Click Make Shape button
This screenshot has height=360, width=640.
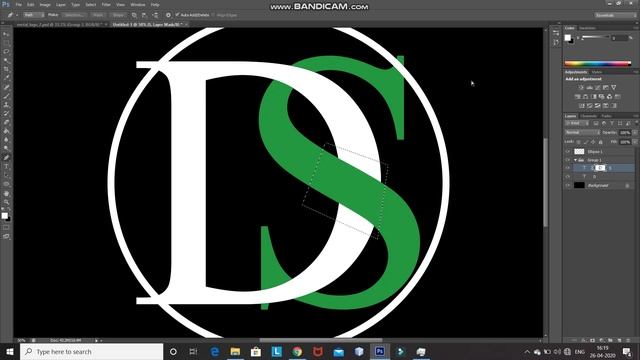(x=118, y=15)
